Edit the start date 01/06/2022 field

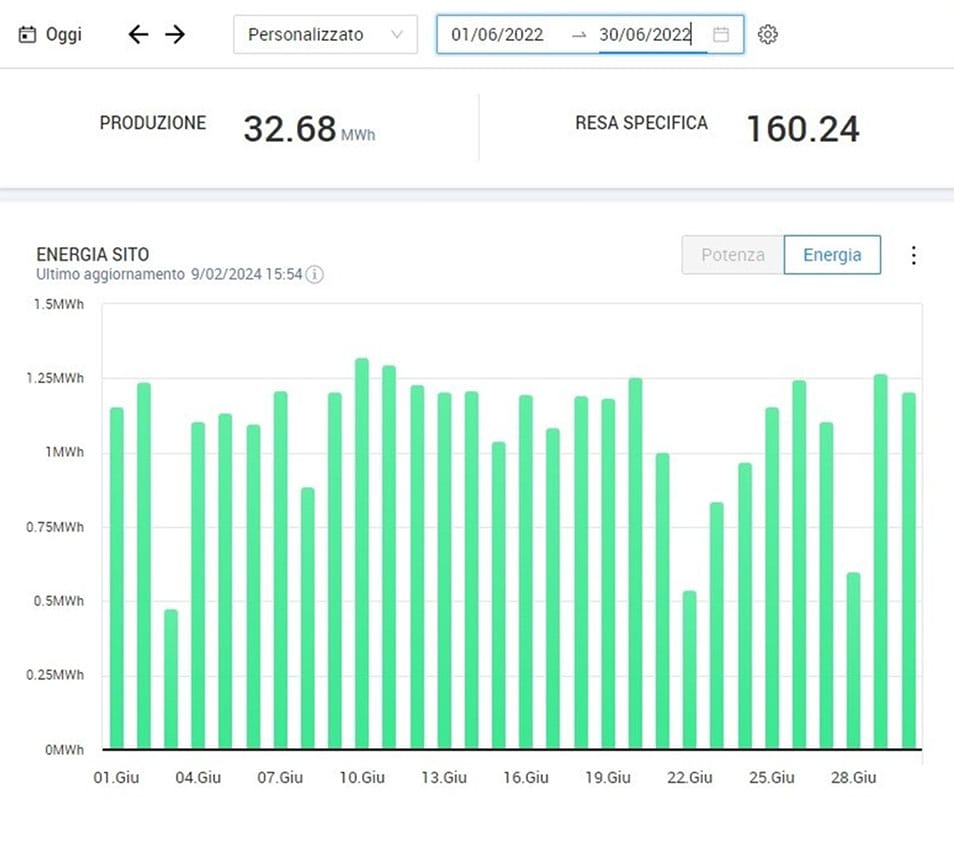(x=498, y=35)
